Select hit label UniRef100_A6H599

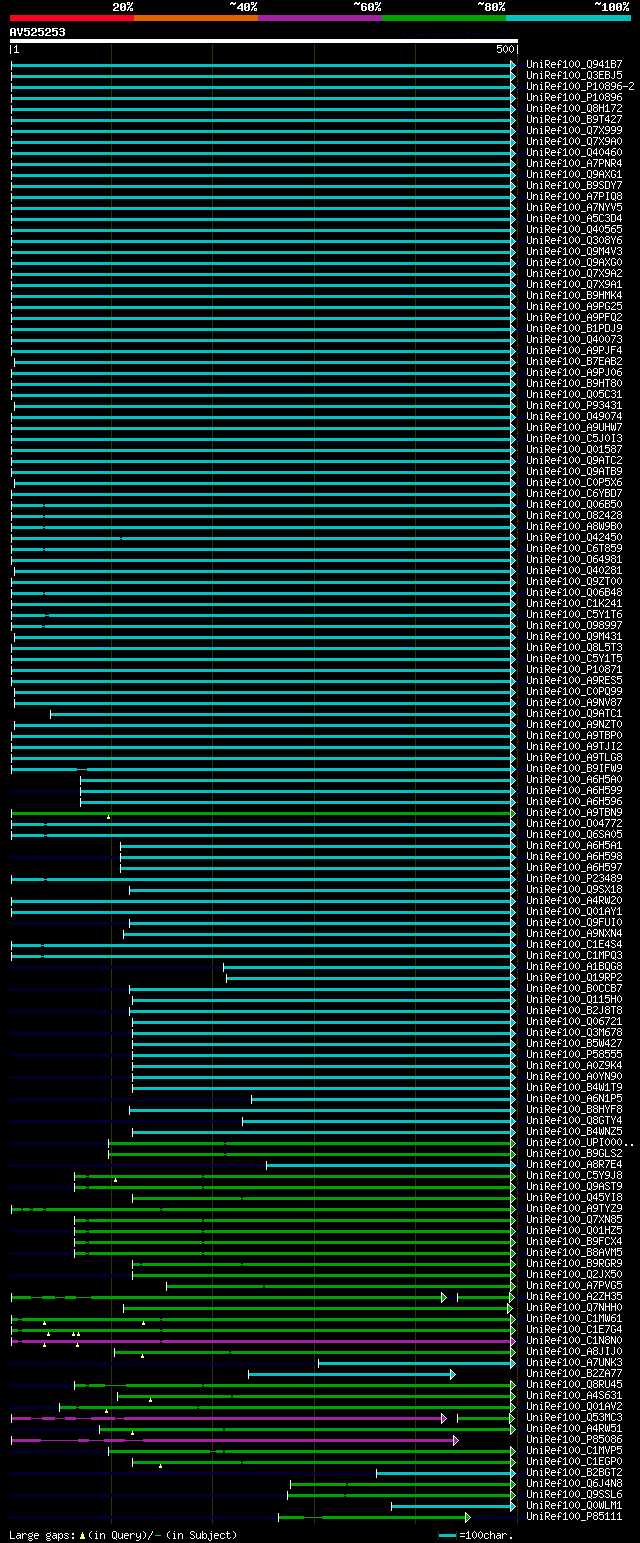click(x=574, y=791)
